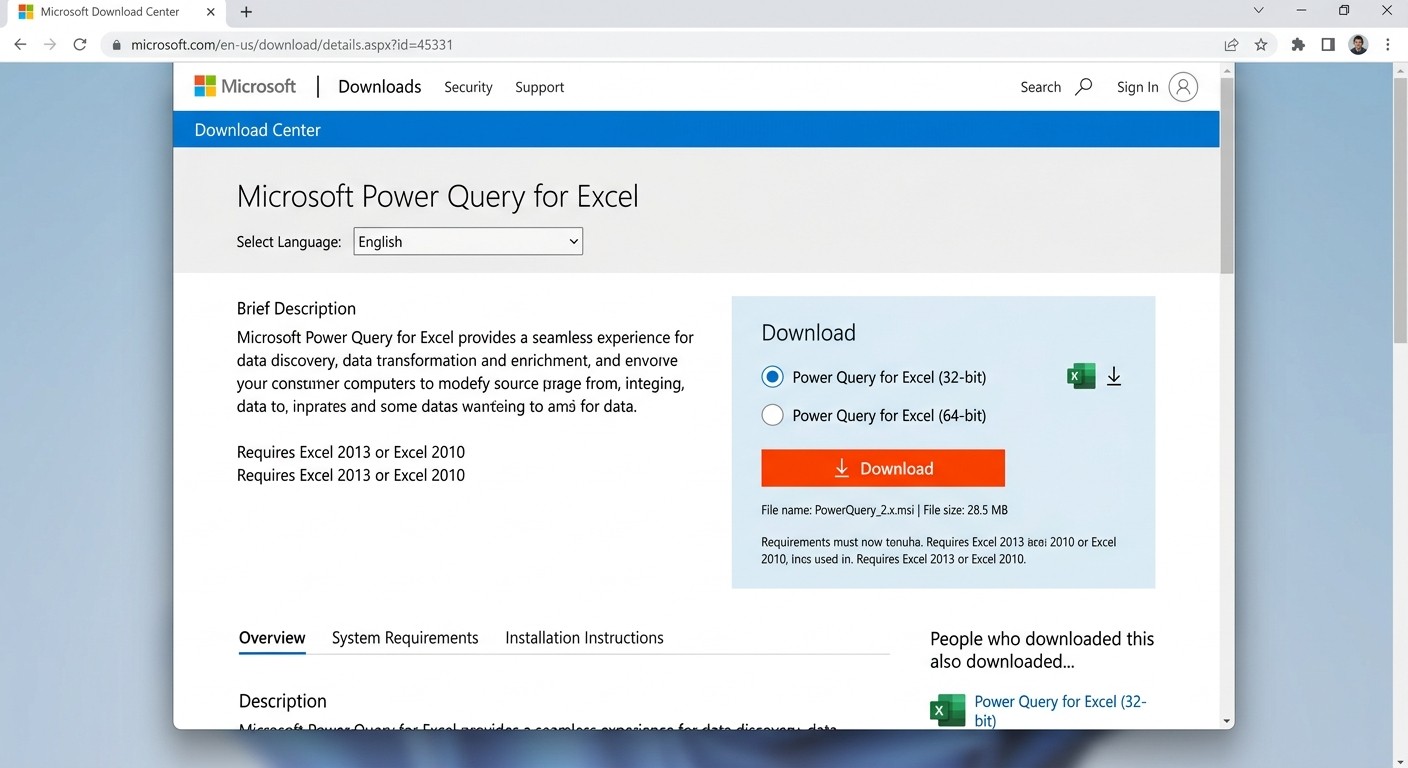This screenshot has width=1408, height=768.
Task: Reload the page
Action: tap(80, 45)
